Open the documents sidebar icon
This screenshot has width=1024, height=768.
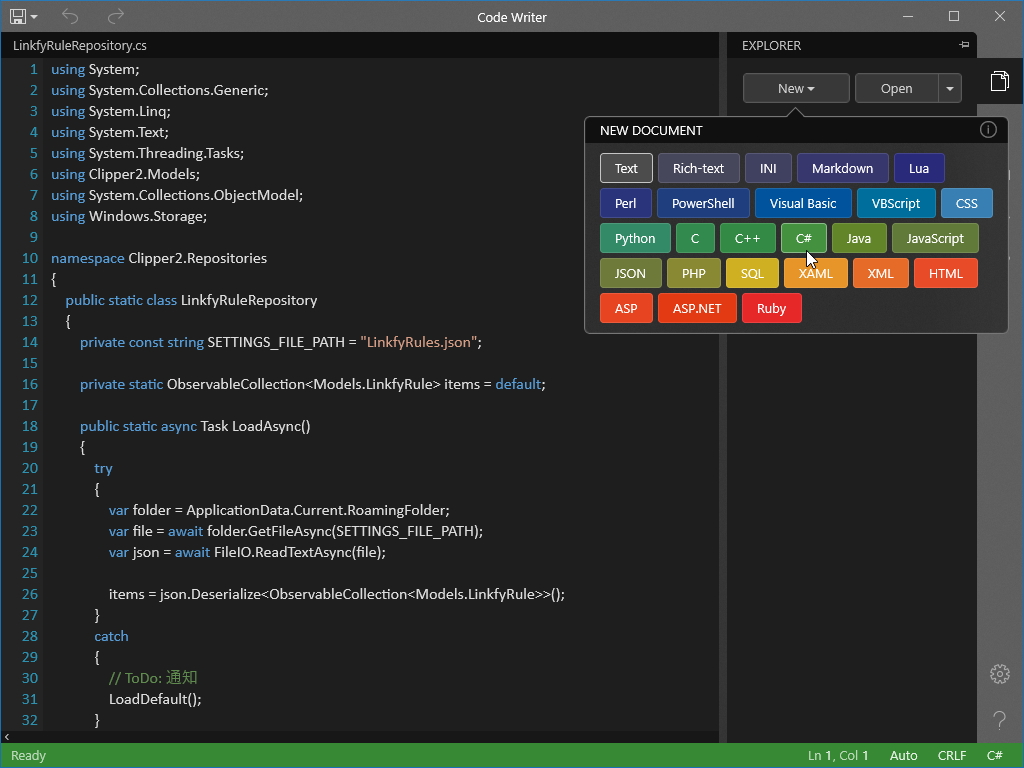pos(999,80)
